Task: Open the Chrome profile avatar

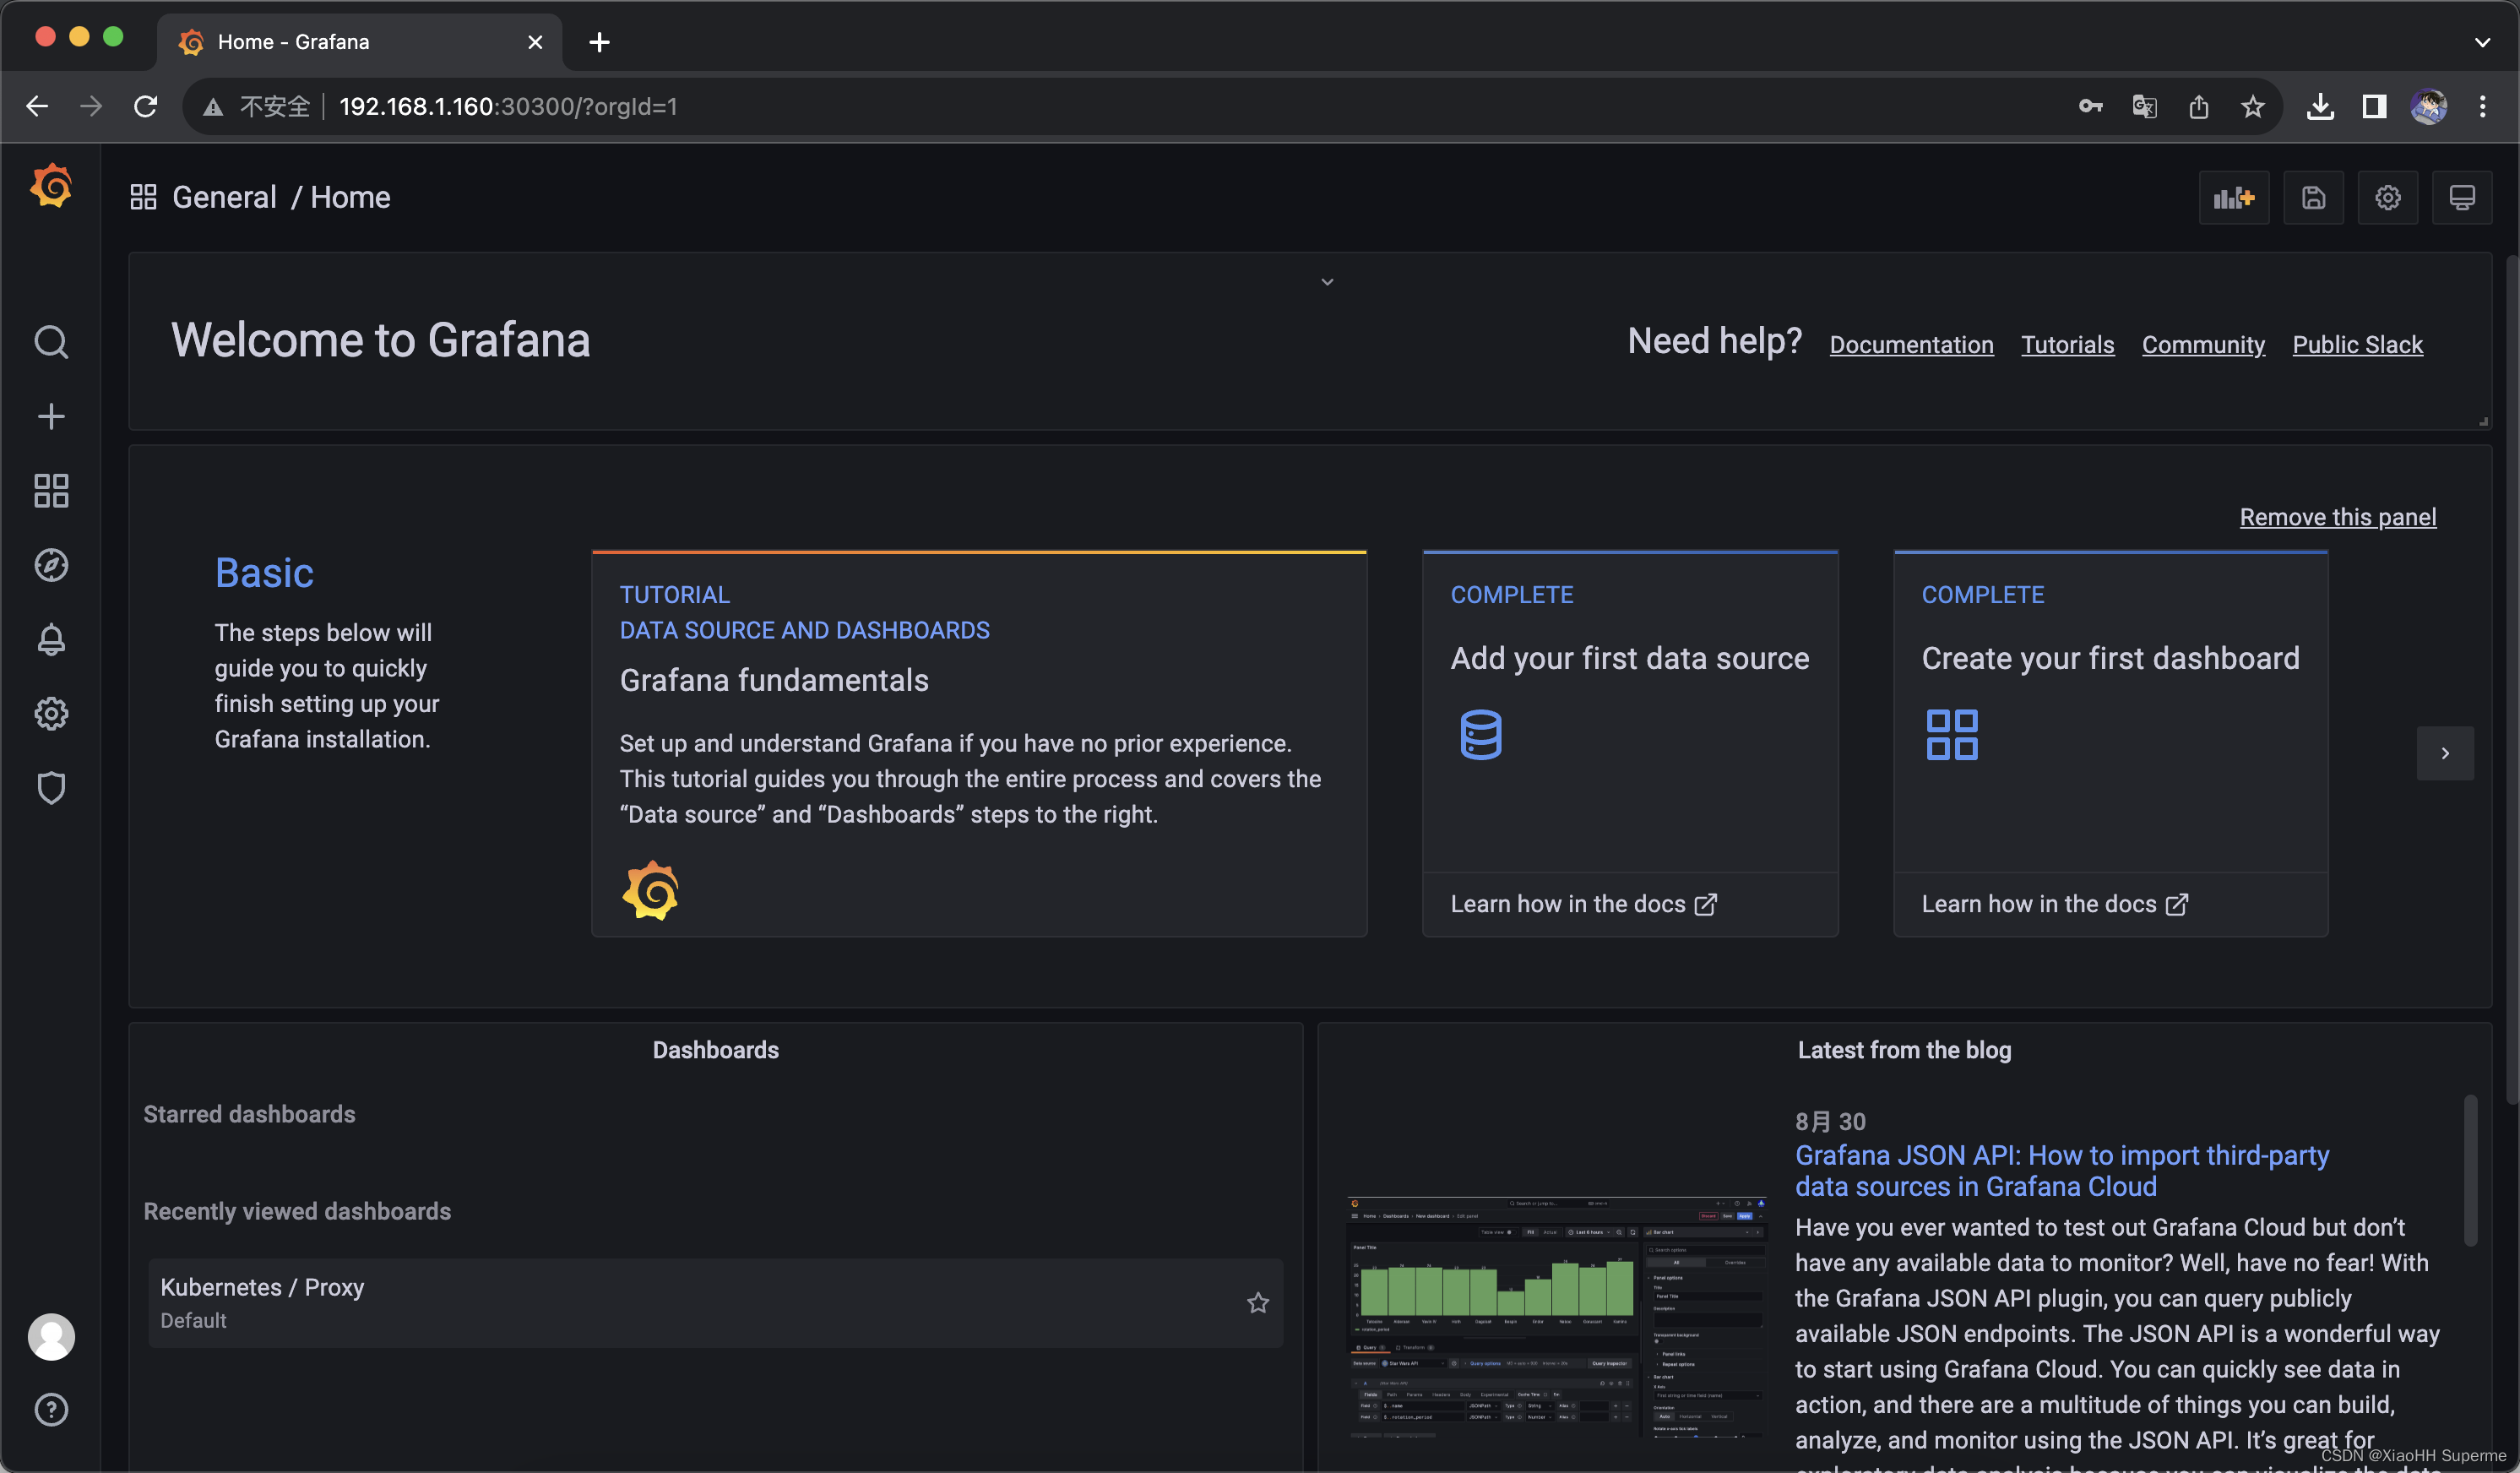Action: coord(2428,106)
